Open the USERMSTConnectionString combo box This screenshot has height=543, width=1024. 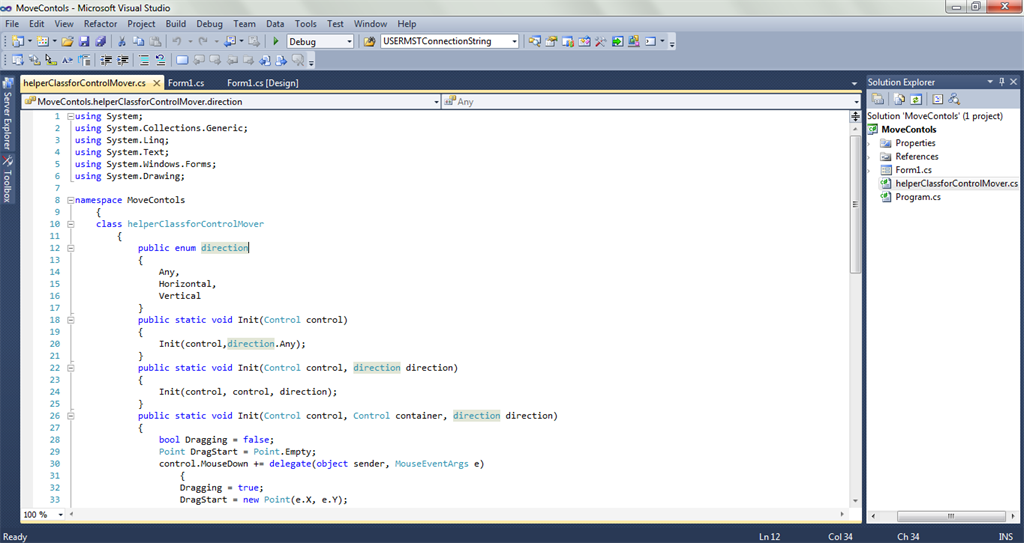click(x=514, y=42)
